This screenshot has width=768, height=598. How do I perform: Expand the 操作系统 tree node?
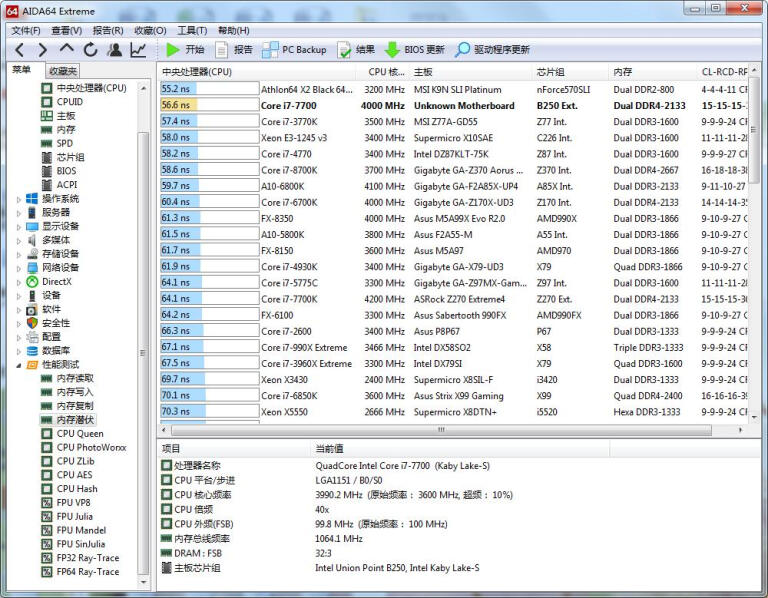tap(19, 199)
